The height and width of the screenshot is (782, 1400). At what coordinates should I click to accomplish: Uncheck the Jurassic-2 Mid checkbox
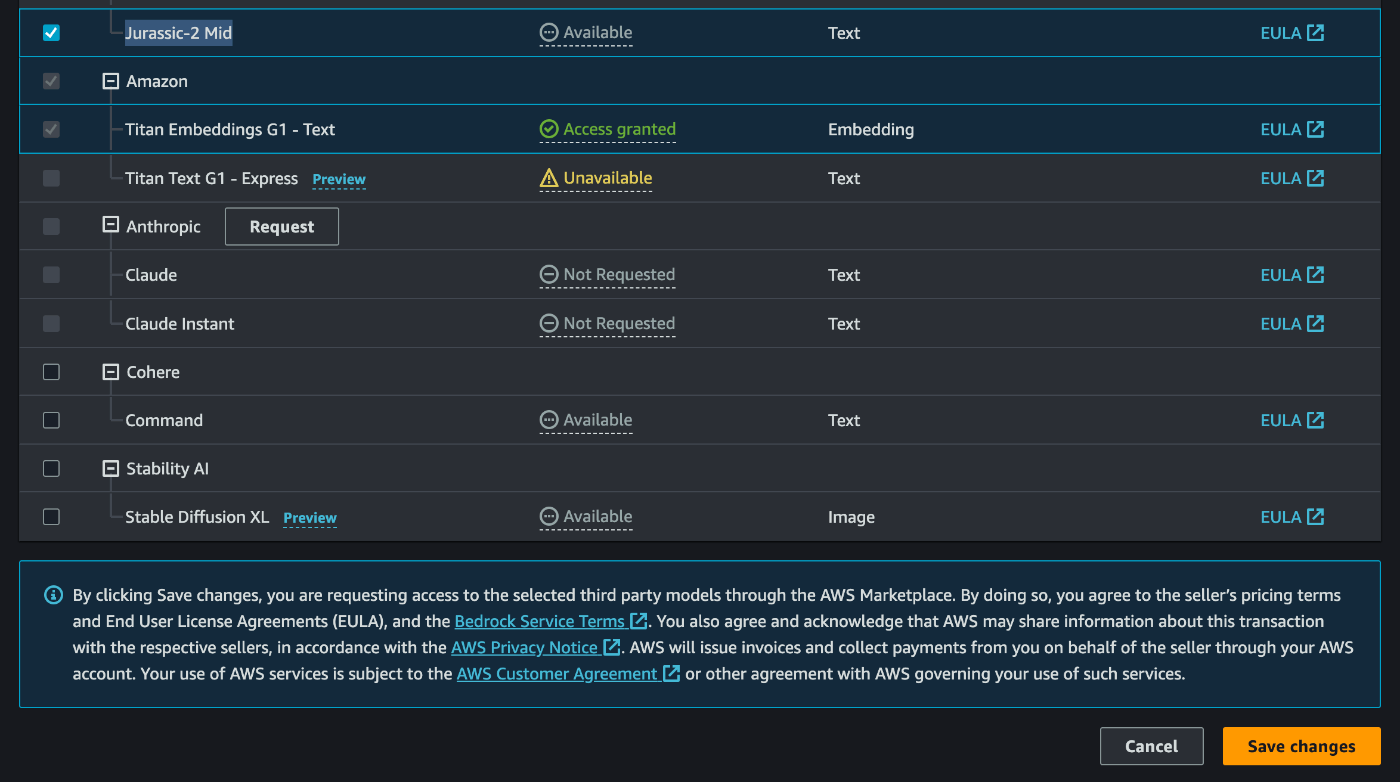click(51, 33)
